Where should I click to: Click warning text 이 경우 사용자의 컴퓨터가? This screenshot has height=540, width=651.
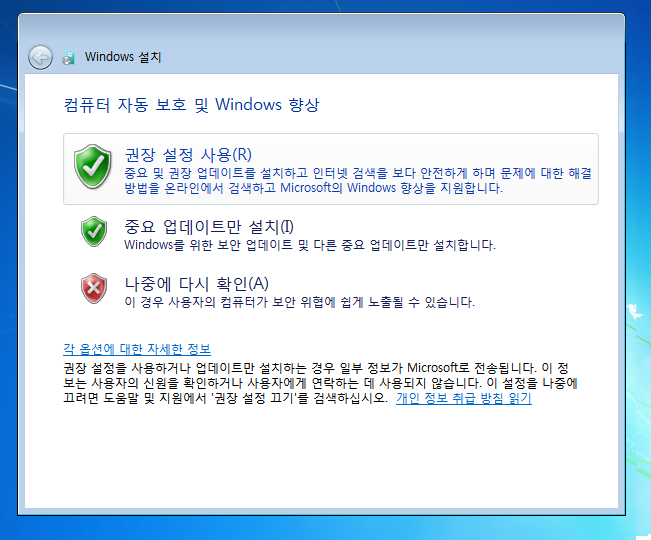299,302
